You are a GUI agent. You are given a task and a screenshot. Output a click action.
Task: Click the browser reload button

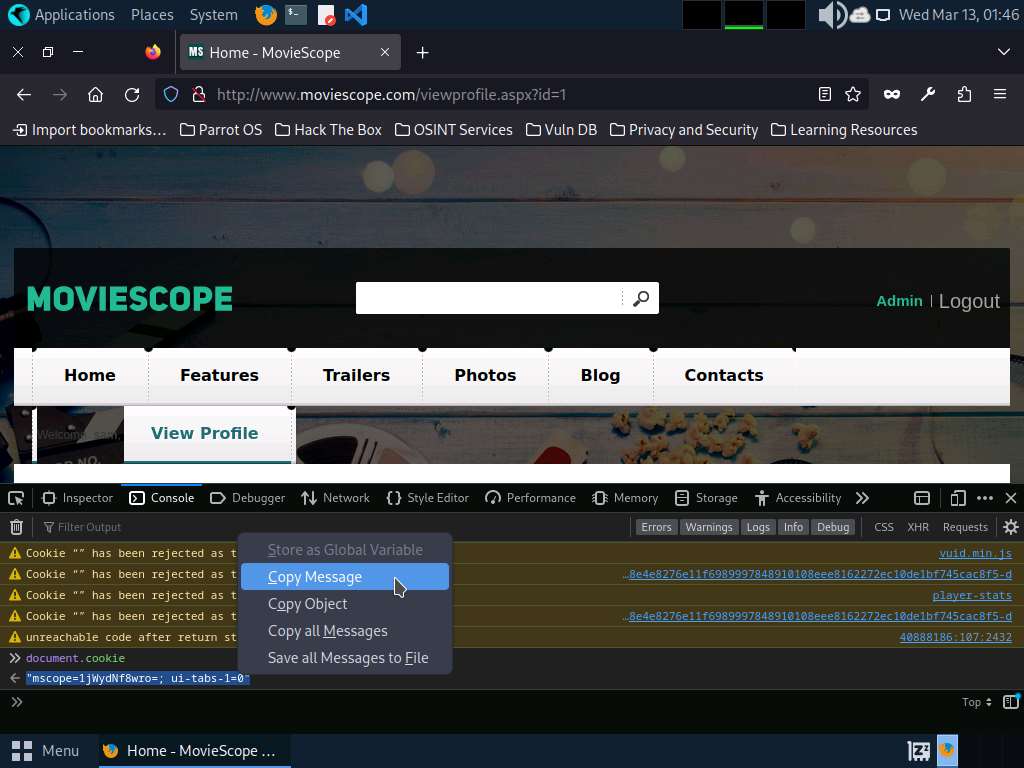point(132,94)
